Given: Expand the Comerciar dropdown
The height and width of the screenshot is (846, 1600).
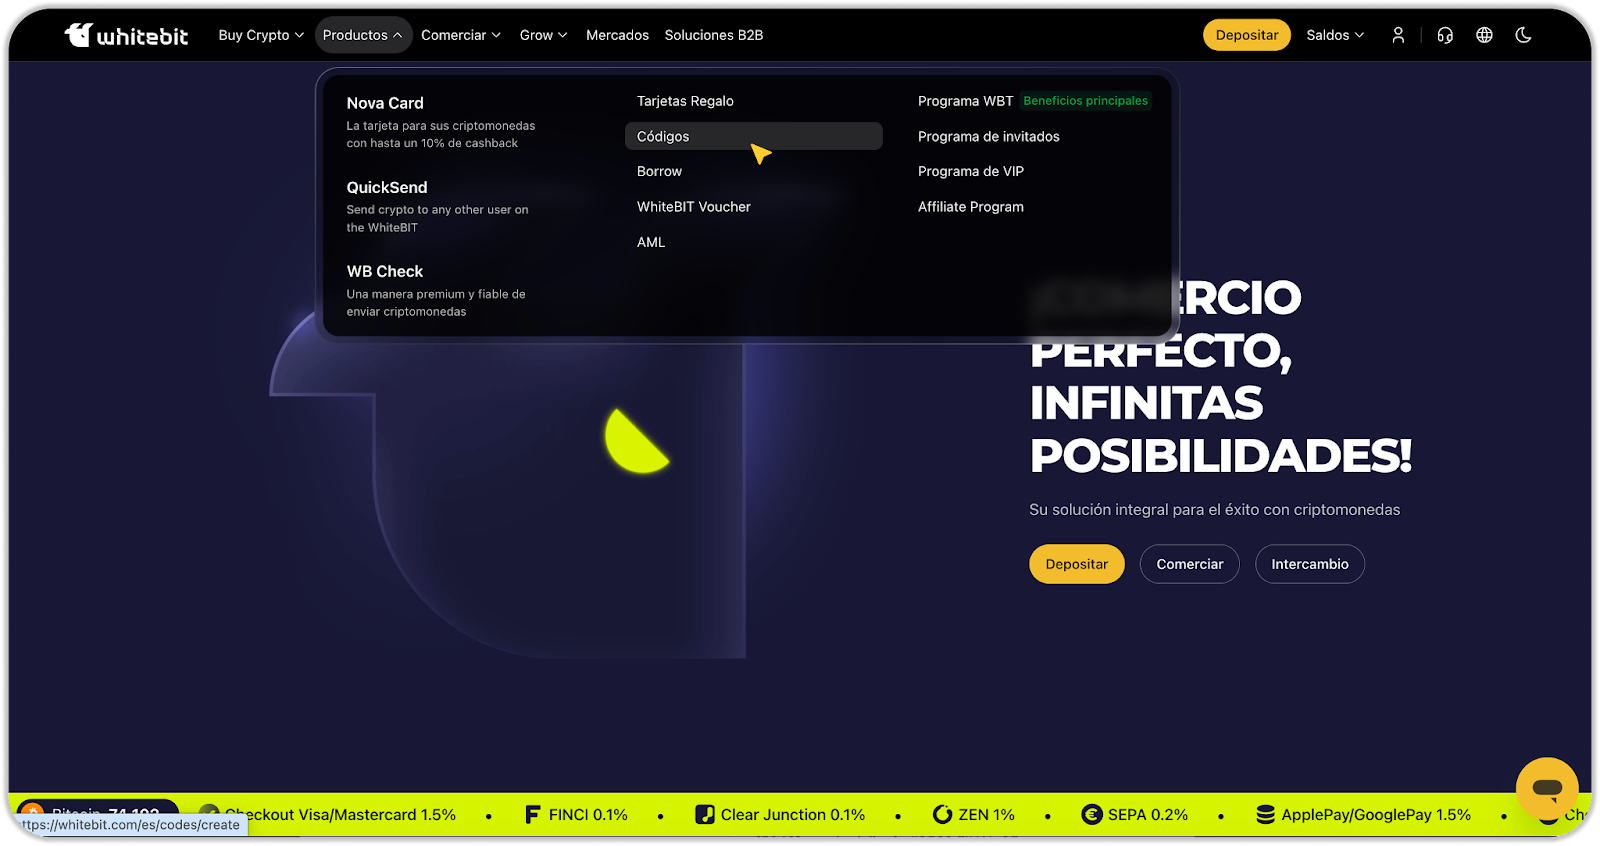Looking at the screenshot, I should point(461,35).
